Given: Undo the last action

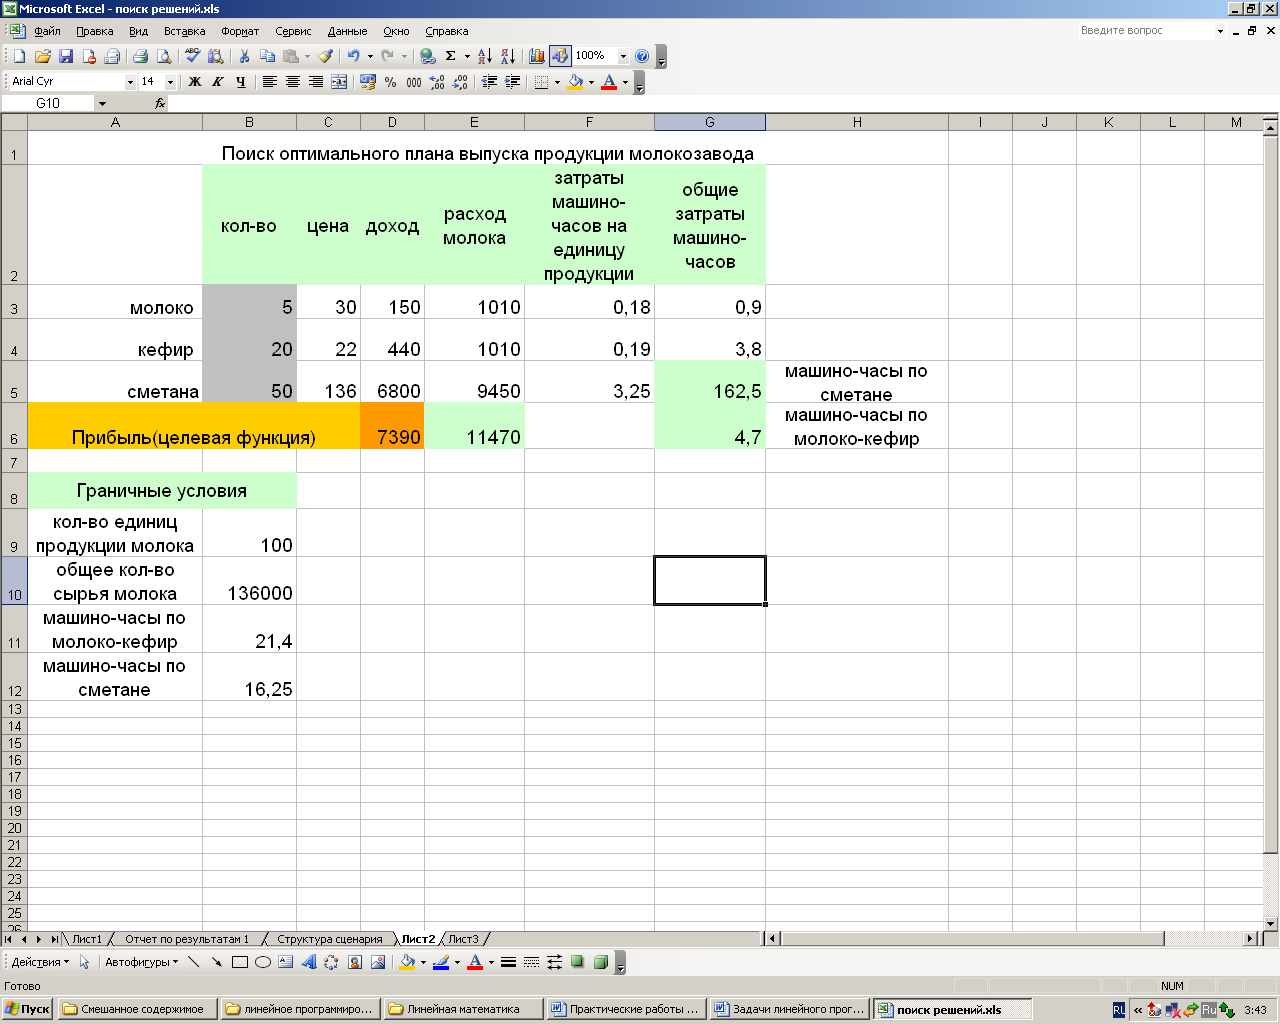Looking at the screenshot, I should click(353, 56).
